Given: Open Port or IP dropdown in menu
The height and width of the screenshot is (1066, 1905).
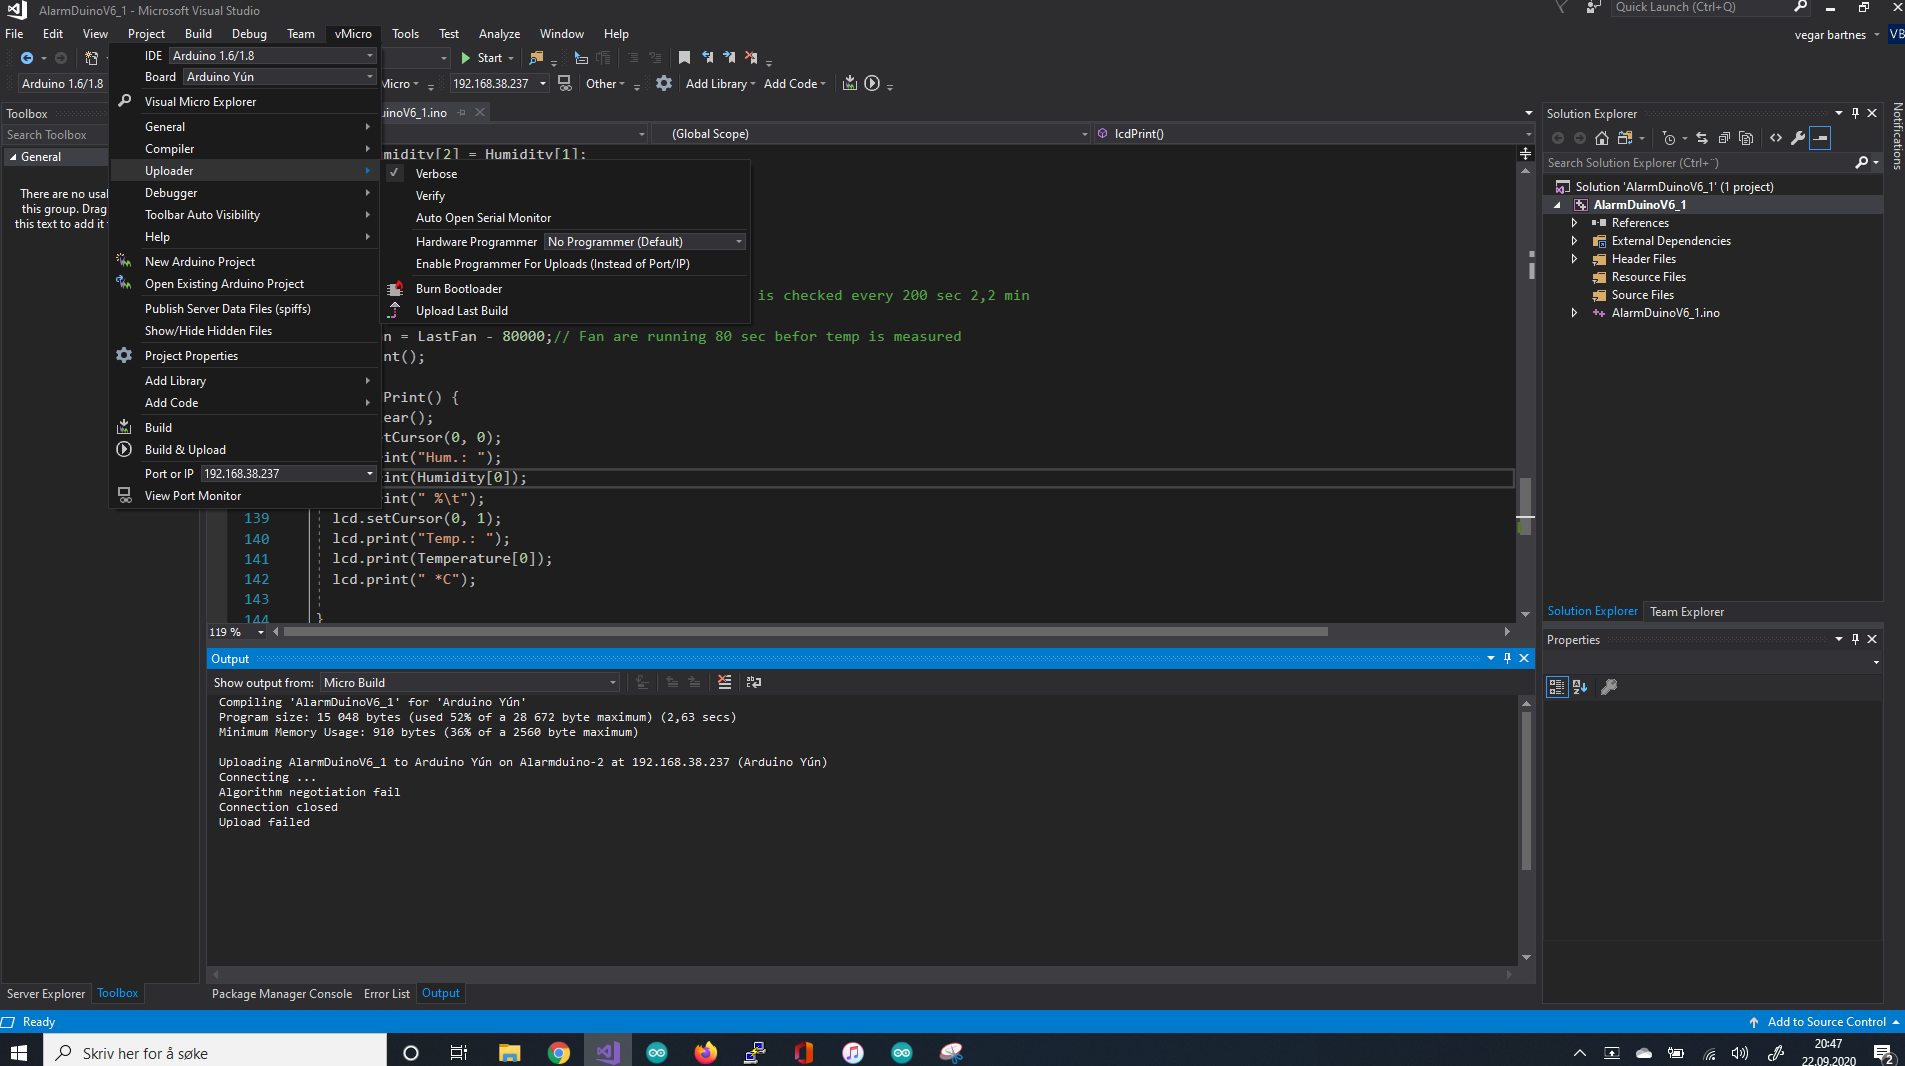Looking at the screenshot, I should 288,474.
